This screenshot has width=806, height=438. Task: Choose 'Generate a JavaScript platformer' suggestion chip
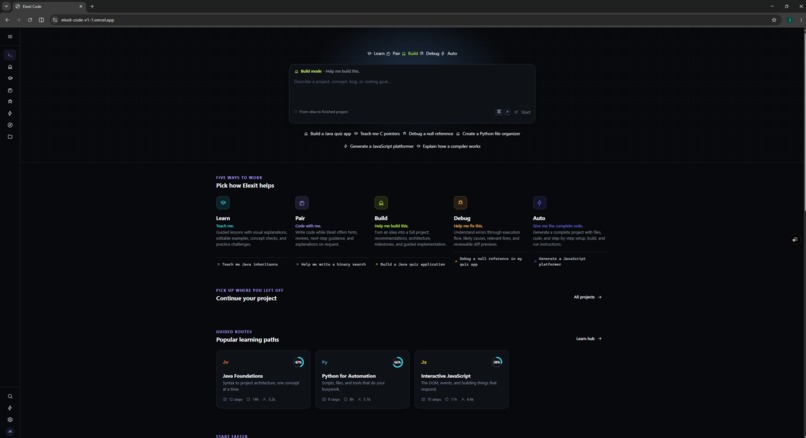pos(378,147)
